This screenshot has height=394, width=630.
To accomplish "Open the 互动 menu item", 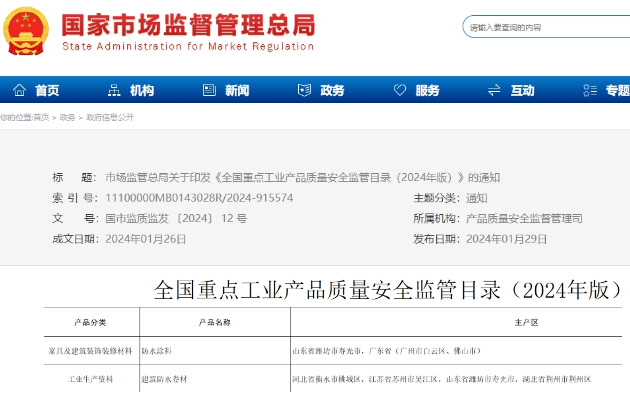I will click(x=522, y=90).
